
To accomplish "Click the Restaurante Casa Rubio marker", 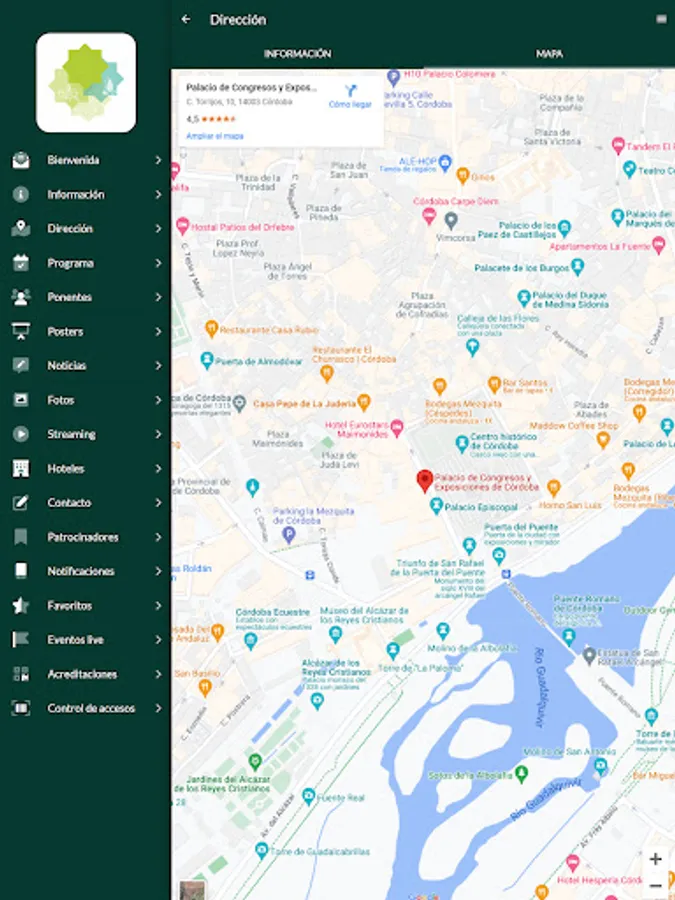I will [211, 329].
